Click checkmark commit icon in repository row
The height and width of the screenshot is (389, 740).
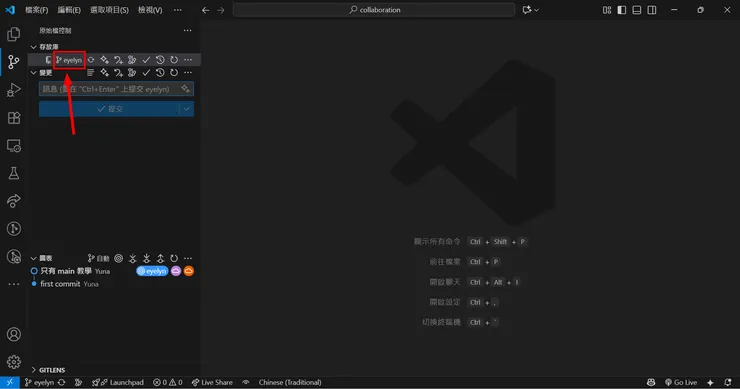[x=146, y=60]
